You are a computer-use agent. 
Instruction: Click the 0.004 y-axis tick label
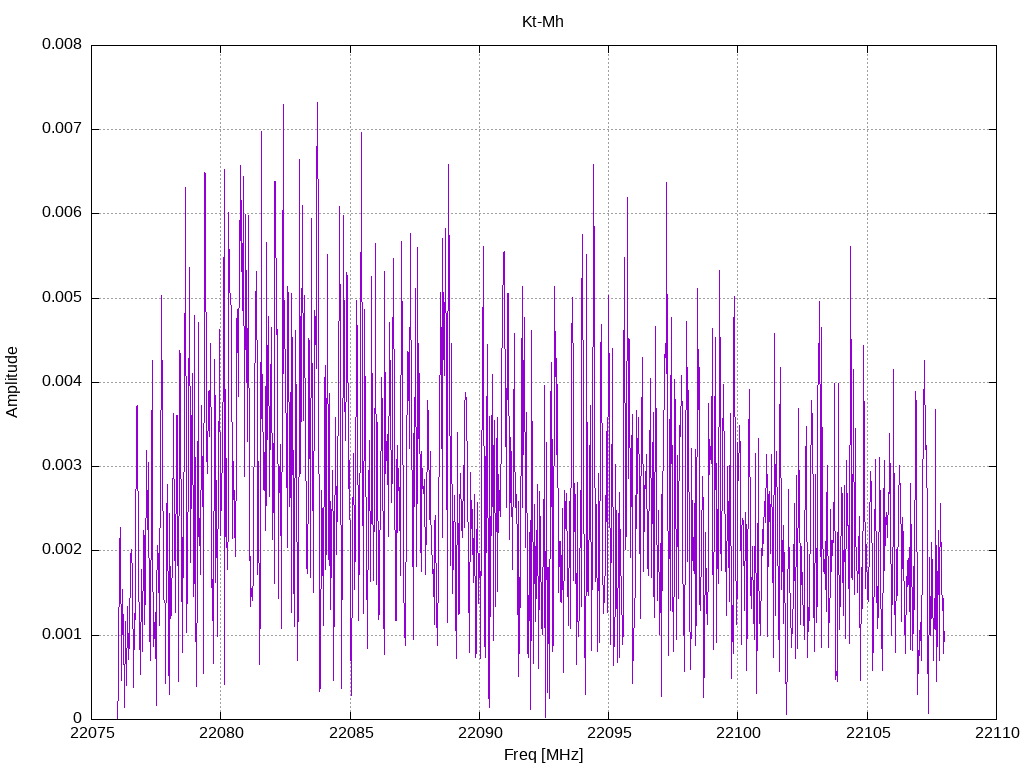click(62, 381)
